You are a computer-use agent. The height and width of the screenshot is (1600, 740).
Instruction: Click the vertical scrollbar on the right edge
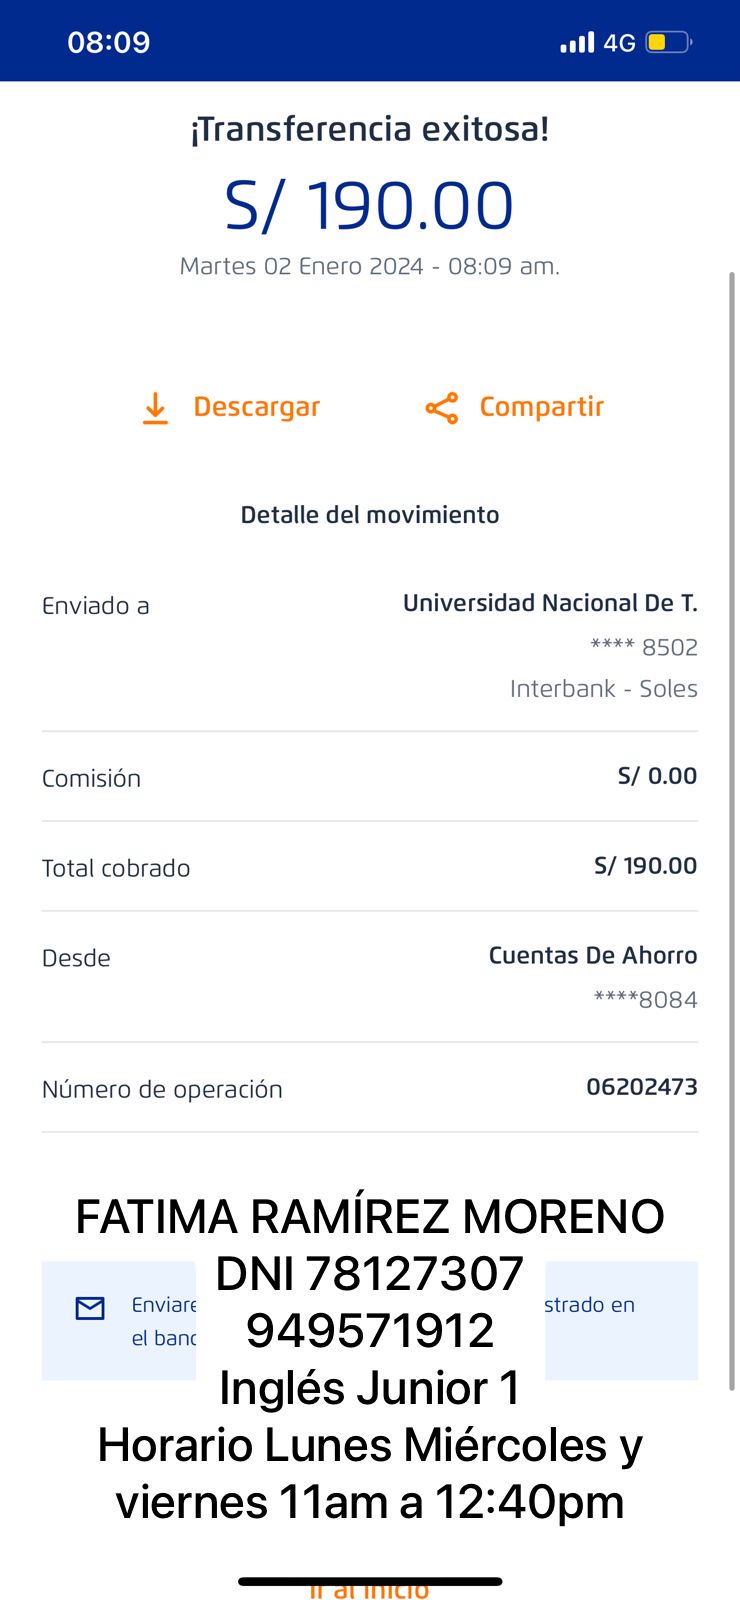coord(732,830)
